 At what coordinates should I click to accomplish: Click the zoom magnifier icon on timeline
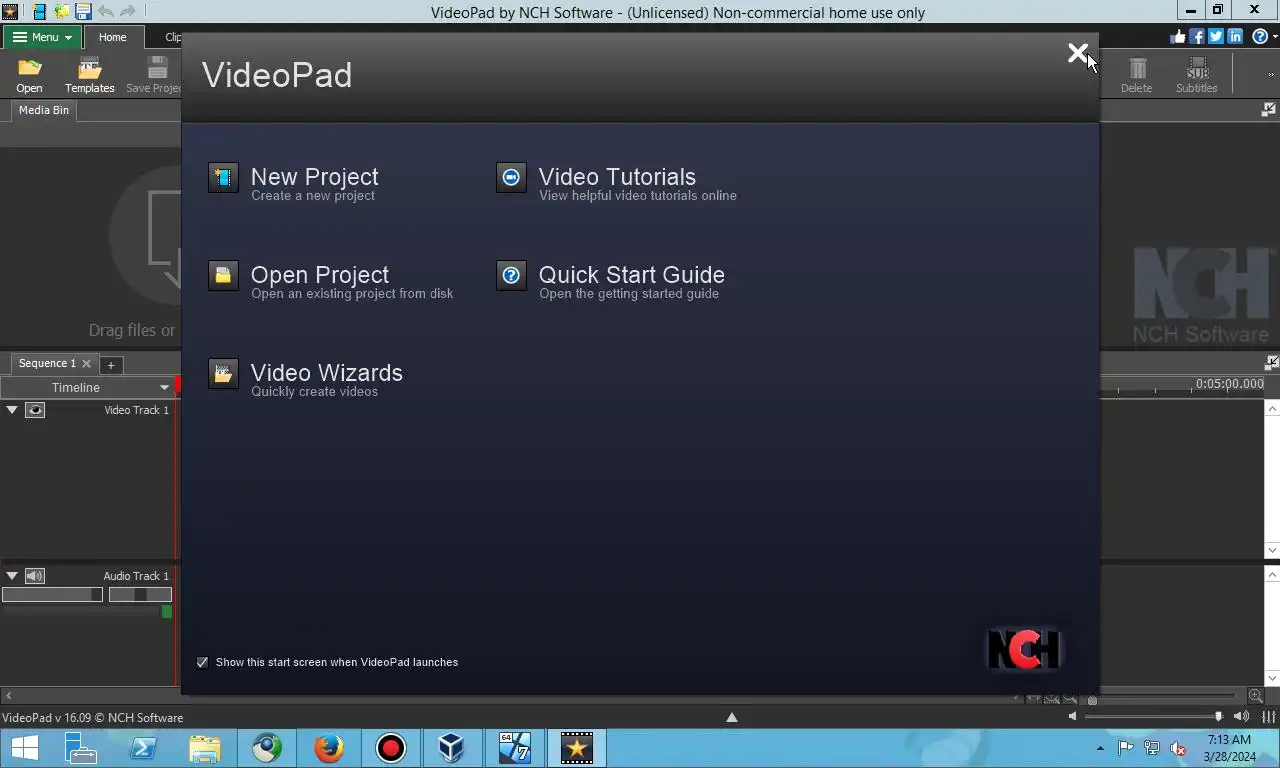pos(1255,695)
